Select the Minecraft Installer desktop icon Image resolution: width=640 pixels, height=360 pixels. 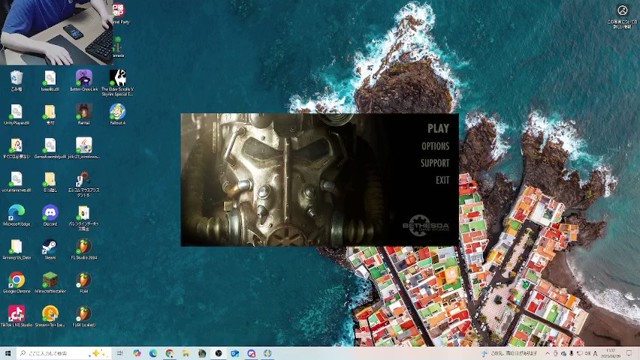pos(50,283)
